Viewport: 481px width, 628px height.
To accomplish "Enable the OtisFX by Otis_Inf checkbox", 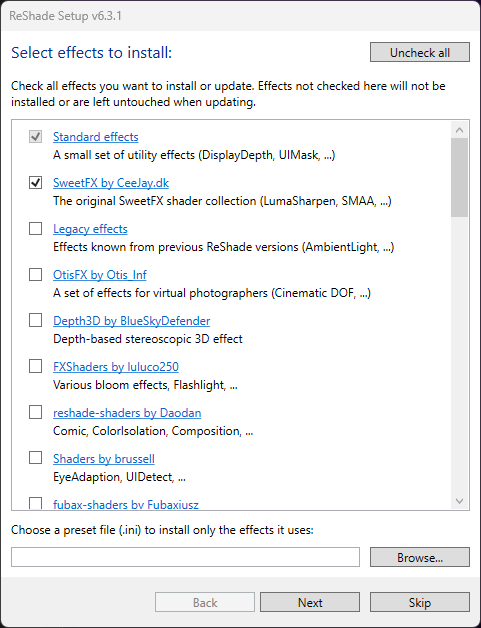I will coord(36,275).
